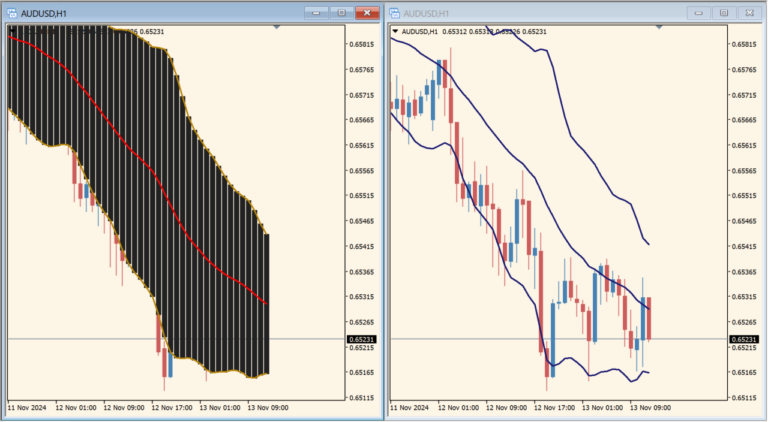Maximize the left AUDUSD chart window
Screen dimensions: 768x422
(341, 13)
